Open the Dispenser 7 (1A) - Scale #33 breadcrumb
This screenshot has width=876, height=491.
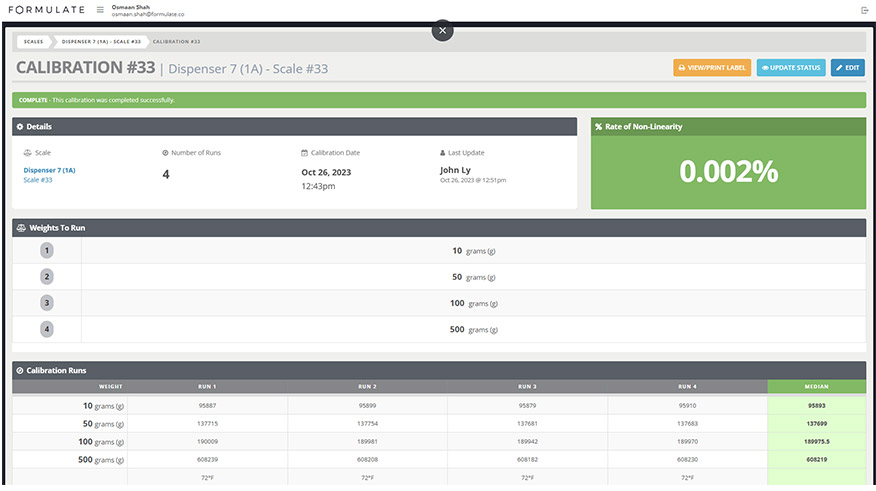[x=101, y=42]
